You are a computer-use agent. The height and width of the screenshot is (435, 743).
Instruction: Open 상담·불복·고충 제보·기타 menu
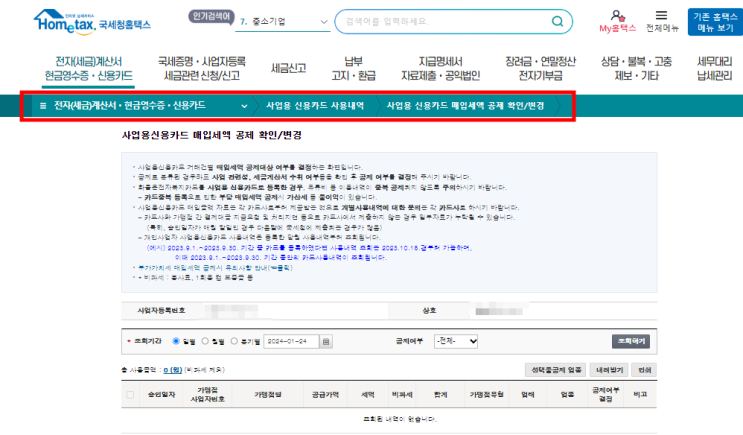[636, 69]
